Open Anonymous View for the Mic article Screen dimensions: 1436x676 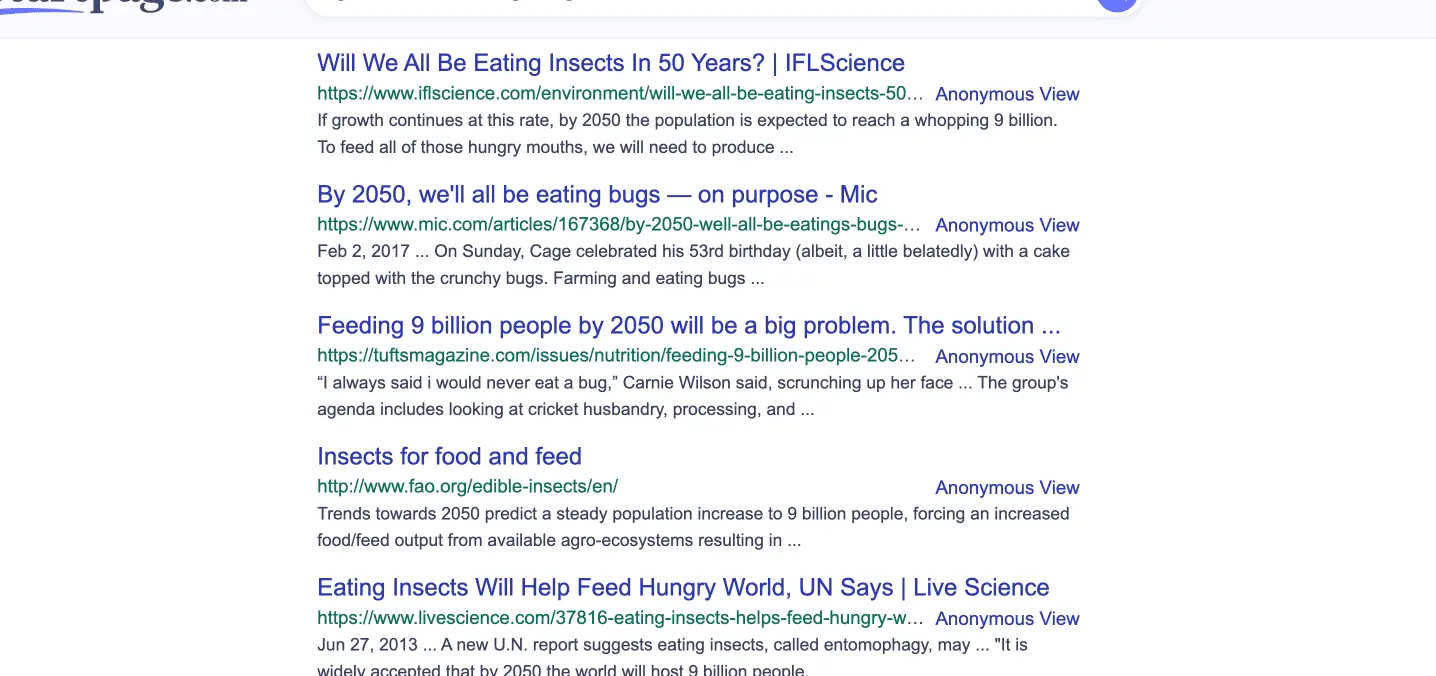[1006, 225]
